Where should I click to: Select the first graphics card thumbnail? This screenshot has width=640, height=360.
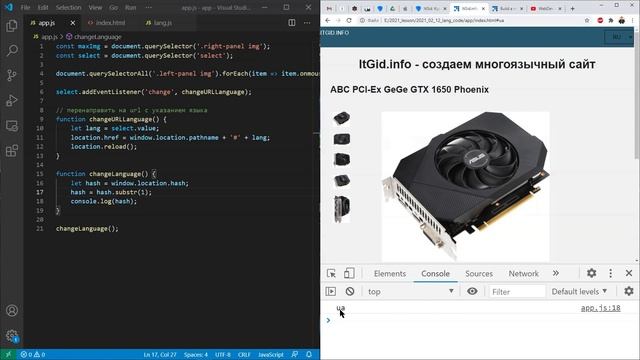(341, 118)
